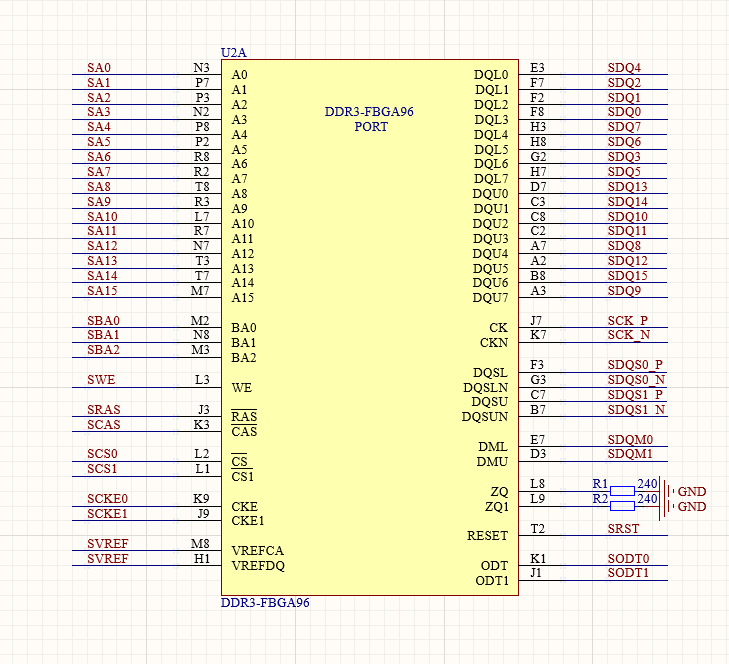The image size is (729, 664).
Task: Click pin number J1 on ODT1
Action: click(x=536, y=573)
